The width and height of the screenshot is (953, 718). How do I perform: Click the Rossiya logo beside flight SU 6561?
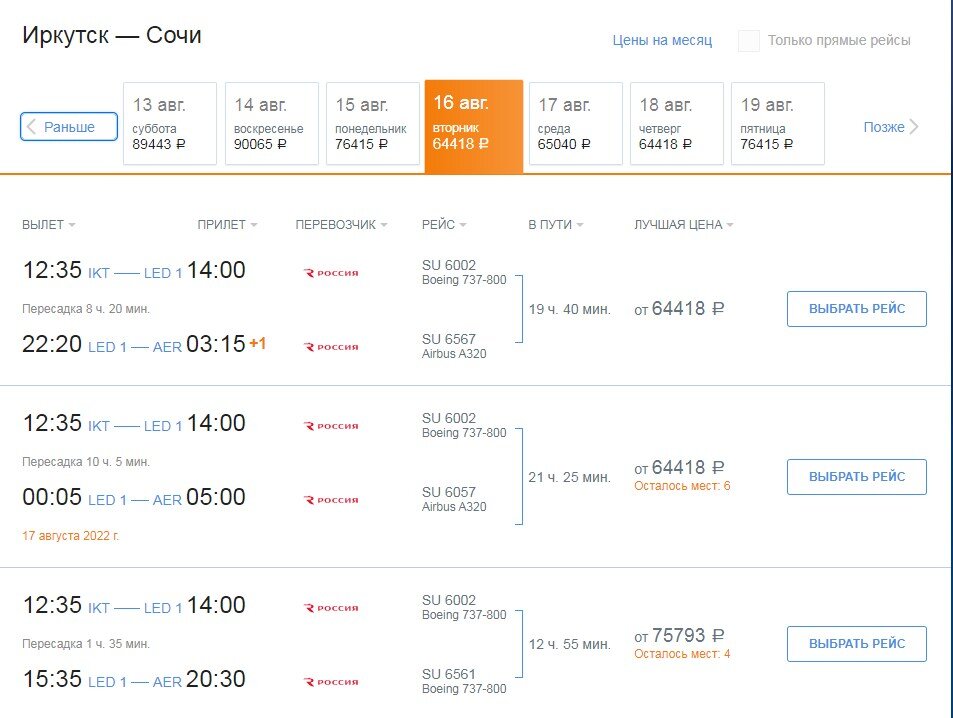[331, 682]
